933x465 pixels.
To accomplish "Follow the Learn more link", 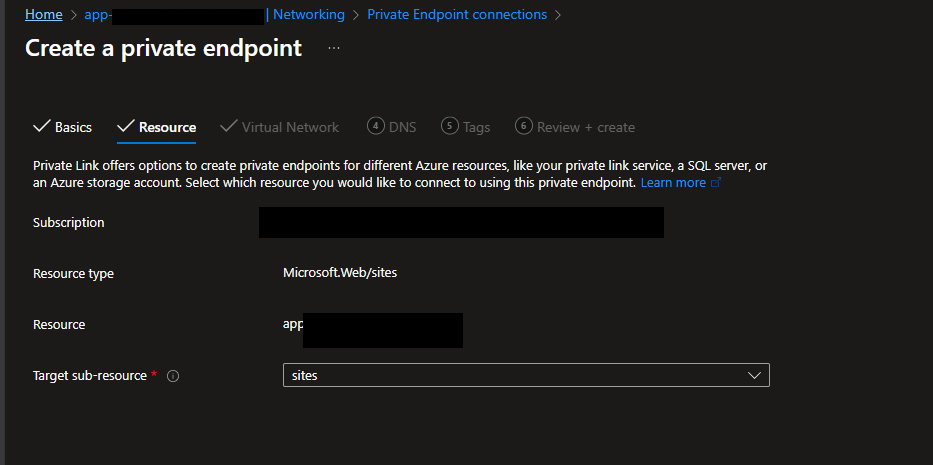I will click(x=681, y=183).
